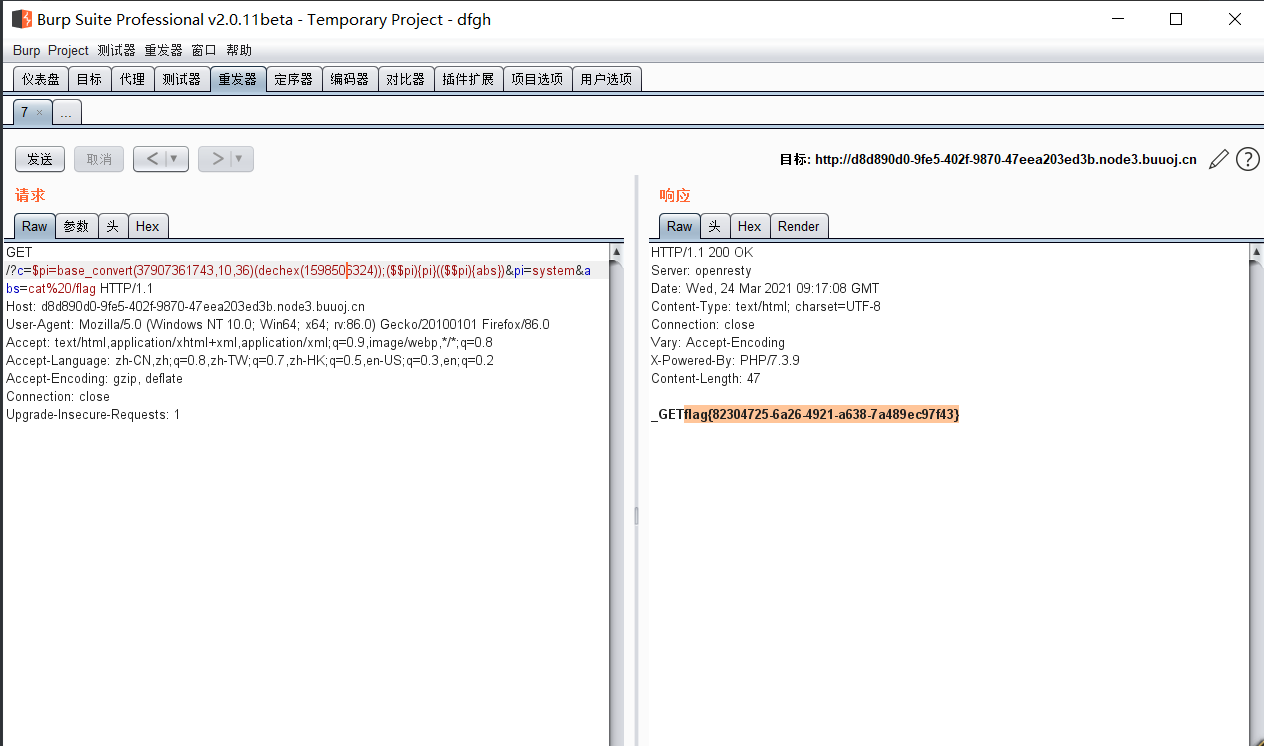
Task: Open the 测试器 menu in menu bar
Action: click(116, 50)
